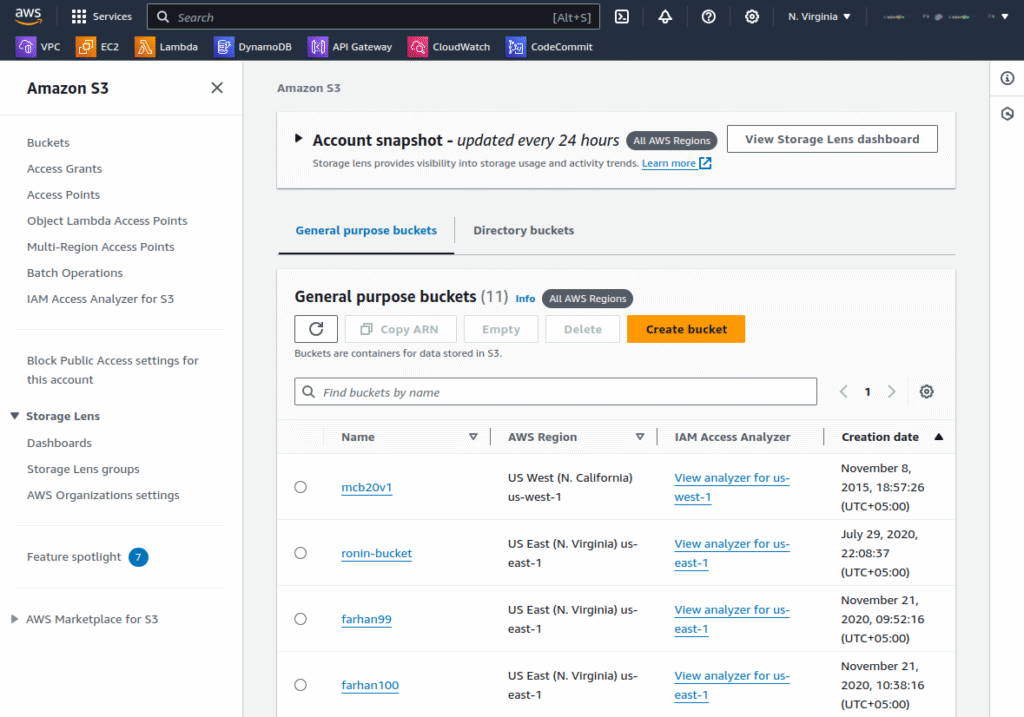The image size is (1024, 717).
Task: Click the Find buckets by name field
Action: [x=556, y=392]
